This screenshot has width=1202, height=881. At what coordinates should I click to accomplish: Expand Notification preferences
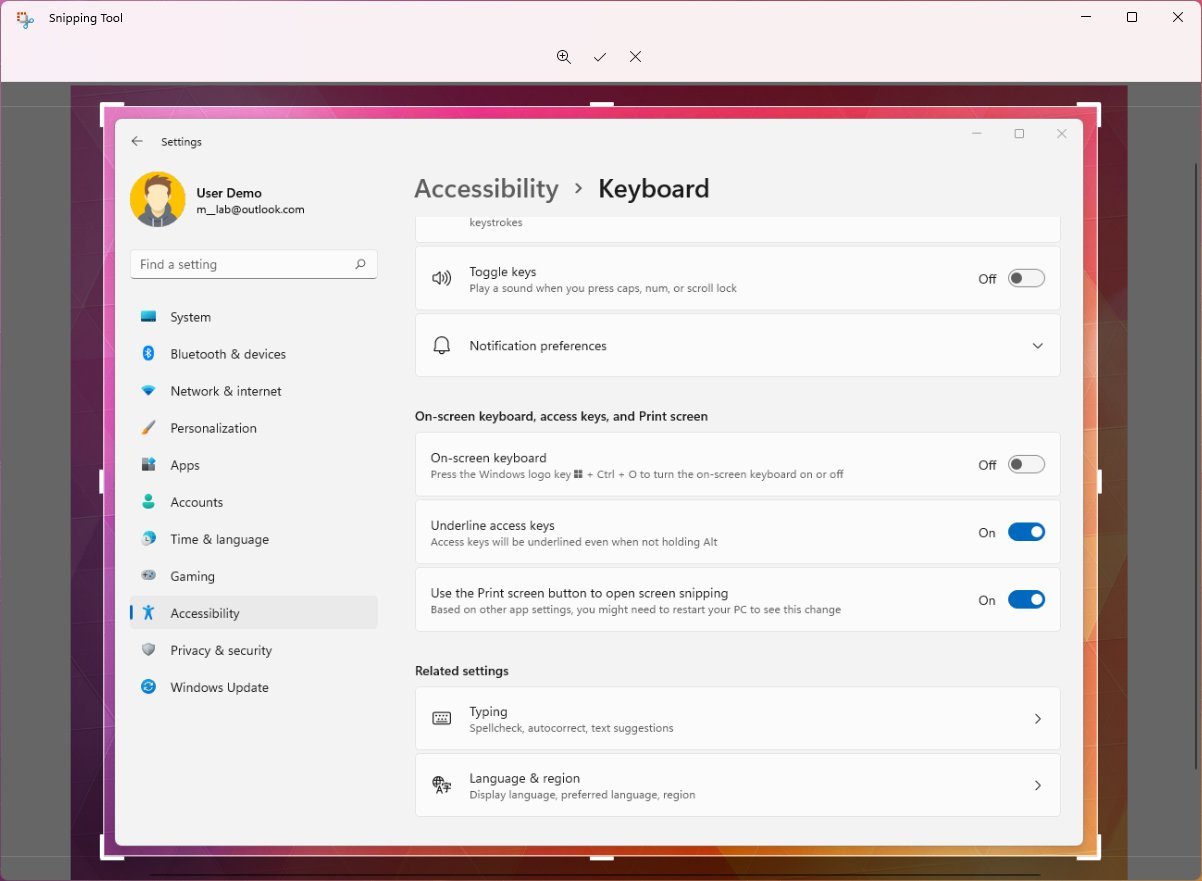[1037, 345]
